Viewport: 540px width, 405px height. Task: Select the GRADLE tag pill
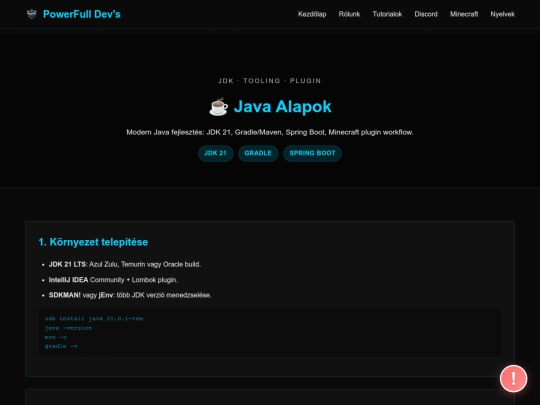tap(258, 153)
